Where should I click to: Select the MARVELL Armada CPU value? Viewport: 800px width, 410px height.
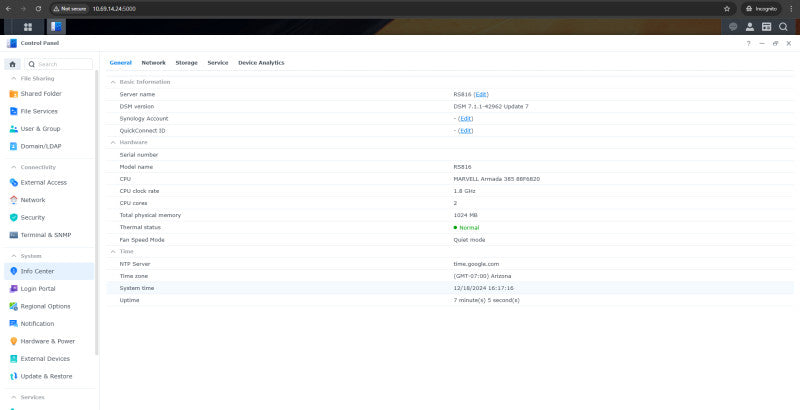click(496, 179)
